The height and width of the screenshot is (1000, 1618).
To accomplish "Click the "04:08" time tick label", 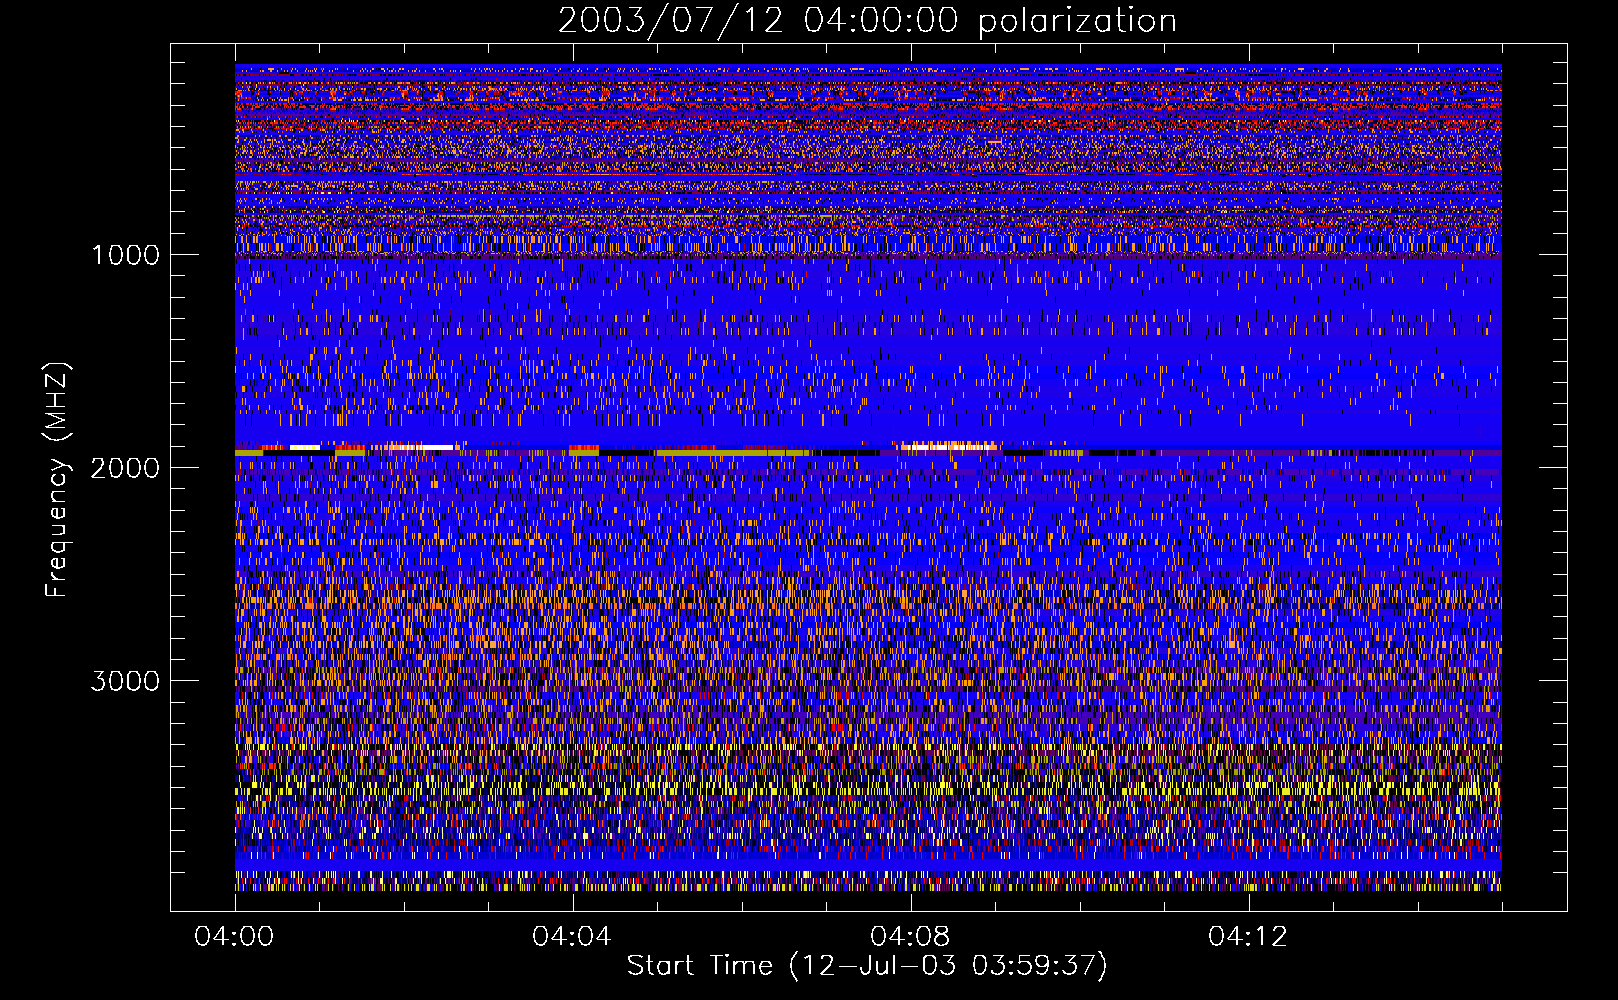I will 910,937.
